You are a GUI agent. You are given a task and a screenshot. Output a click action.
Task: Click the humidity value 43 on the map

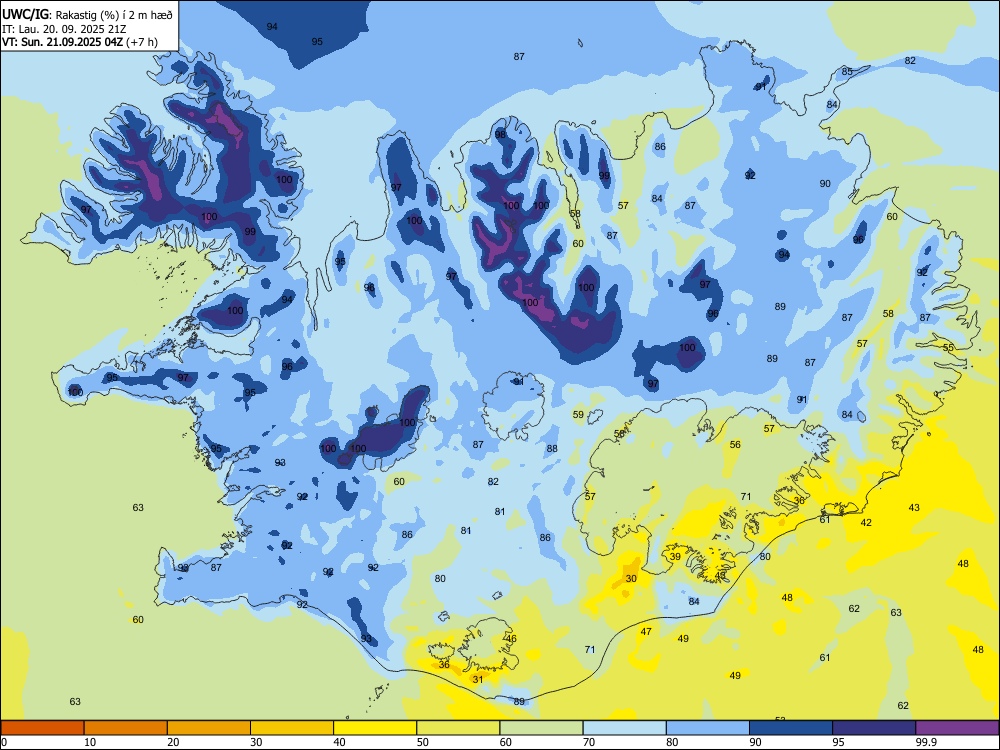(x=914, y=508)
